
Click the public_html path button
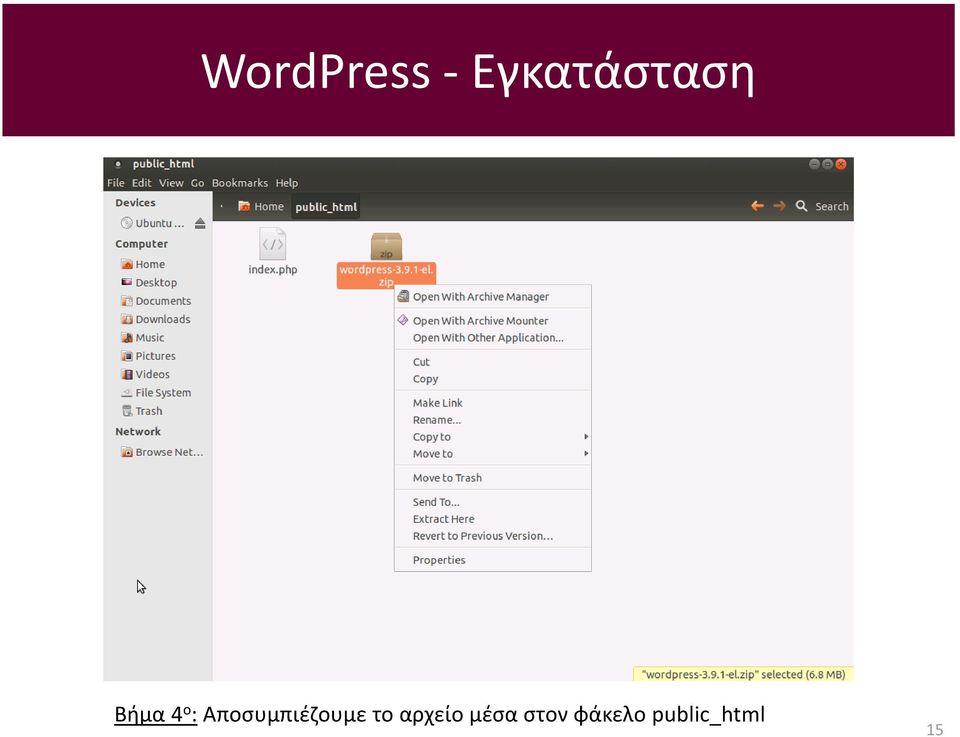point(326,207)
